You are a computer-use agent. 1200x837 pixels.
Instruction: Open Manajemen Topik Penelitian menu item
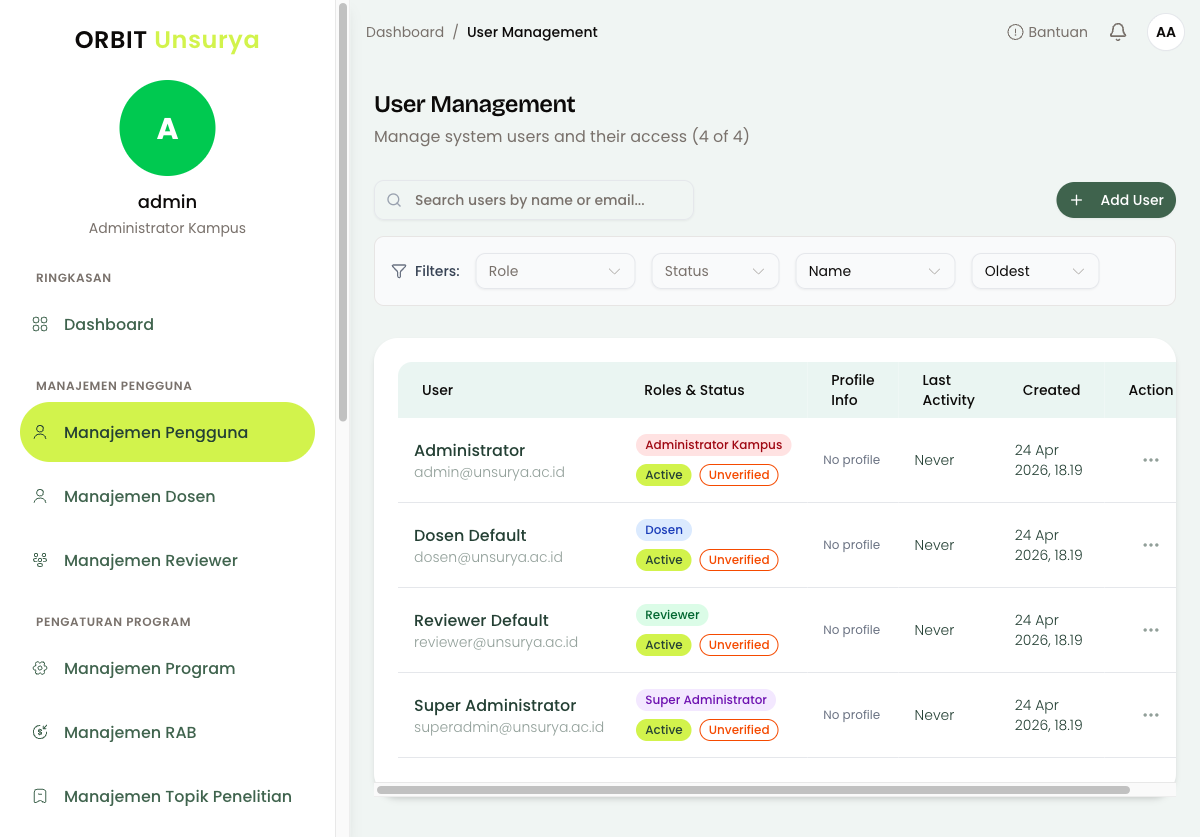pyautogui.click(x=167, y=796)
